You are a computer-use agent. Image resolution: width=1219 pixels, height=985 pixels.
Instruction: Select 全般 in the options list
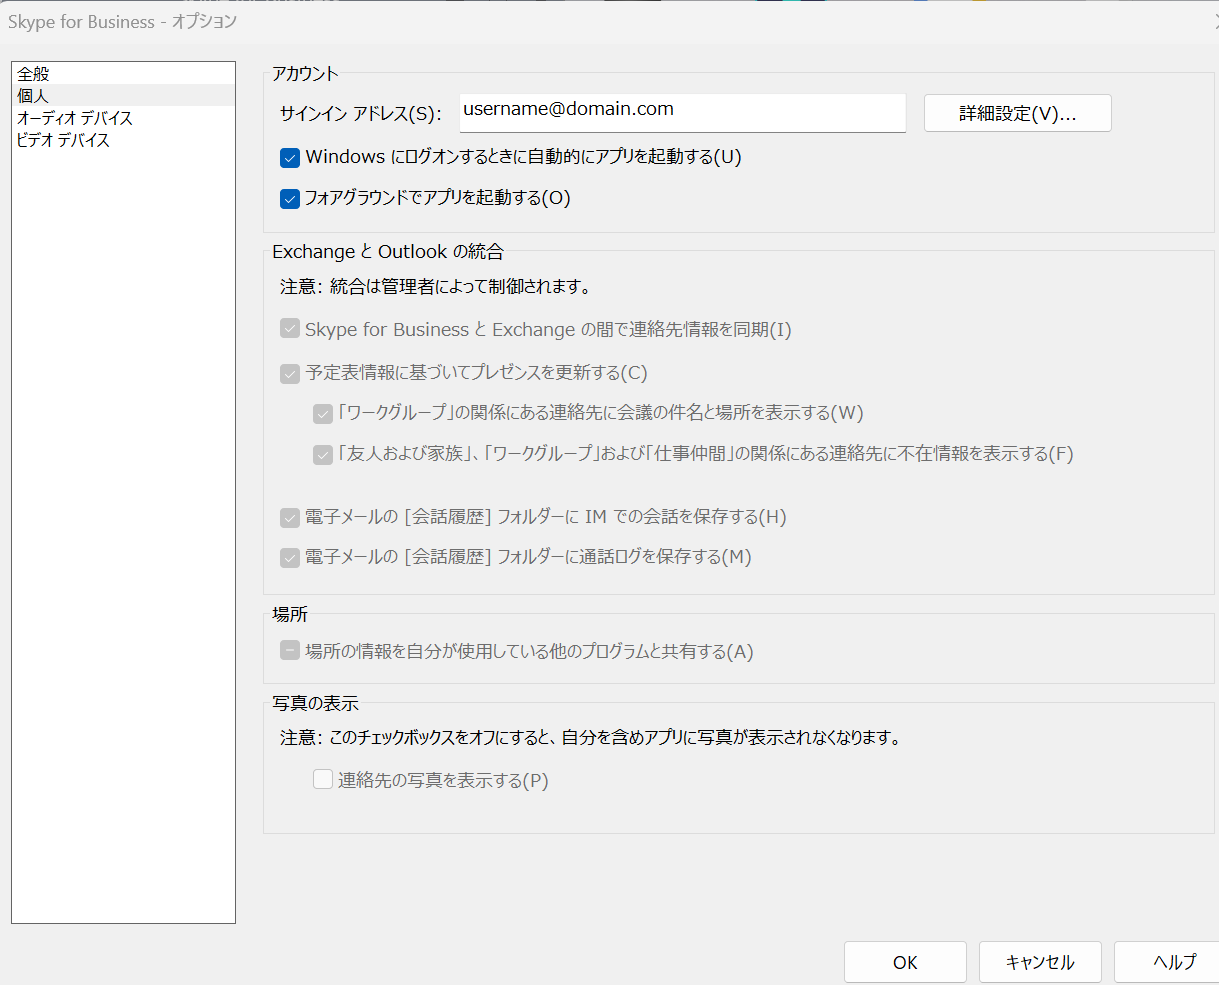click(34, 74)
